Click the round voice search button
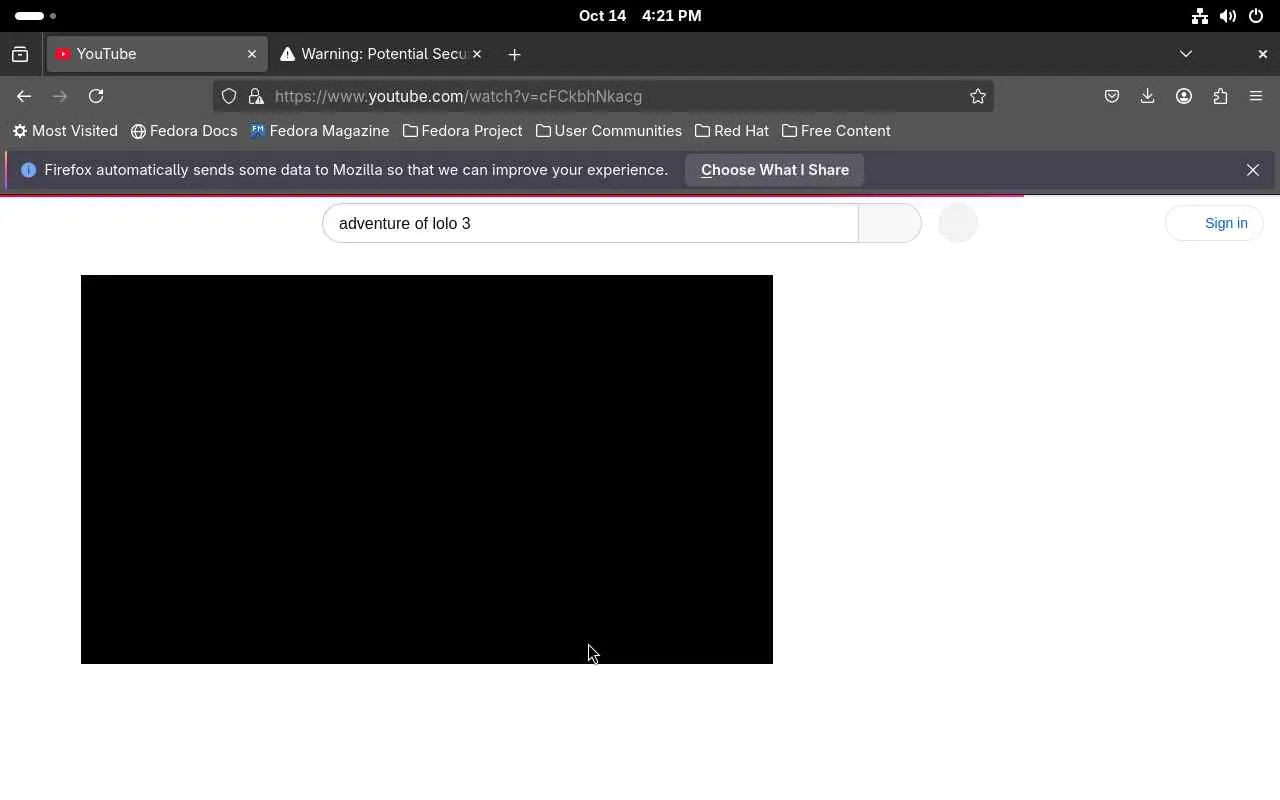Screen dimensions: 1280x800 click(x=958, y=223)
